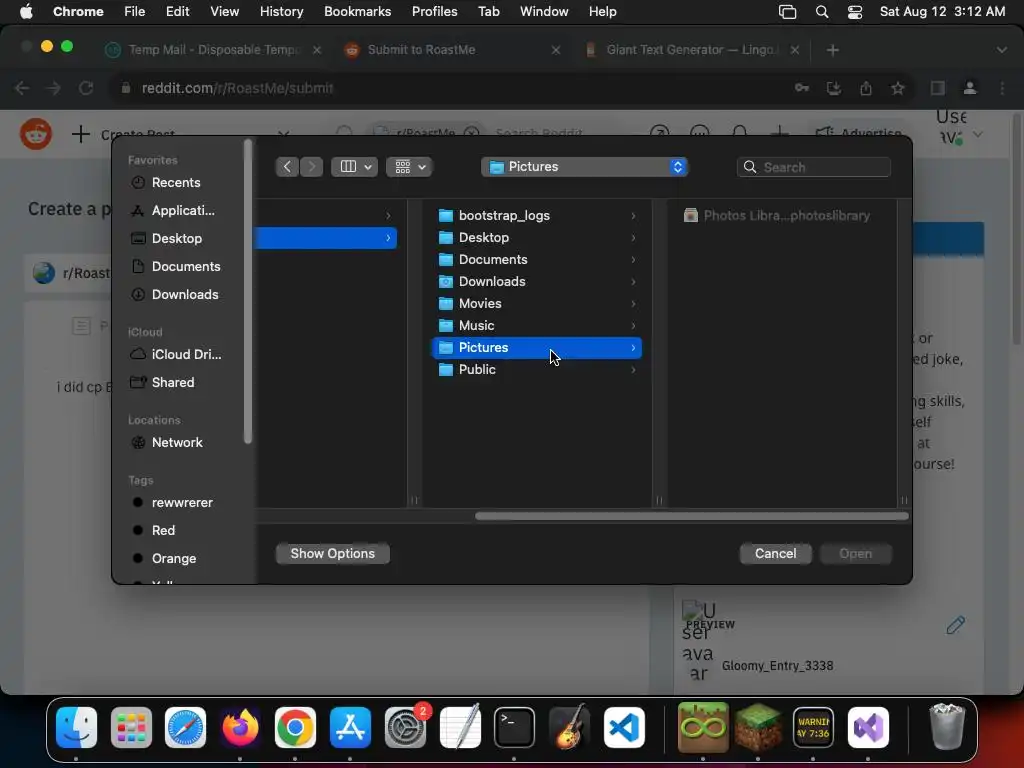The height and width of the screenshot is (768, 1024).
Task: Open Terminal from the Dock
Action: click(514, 728)
